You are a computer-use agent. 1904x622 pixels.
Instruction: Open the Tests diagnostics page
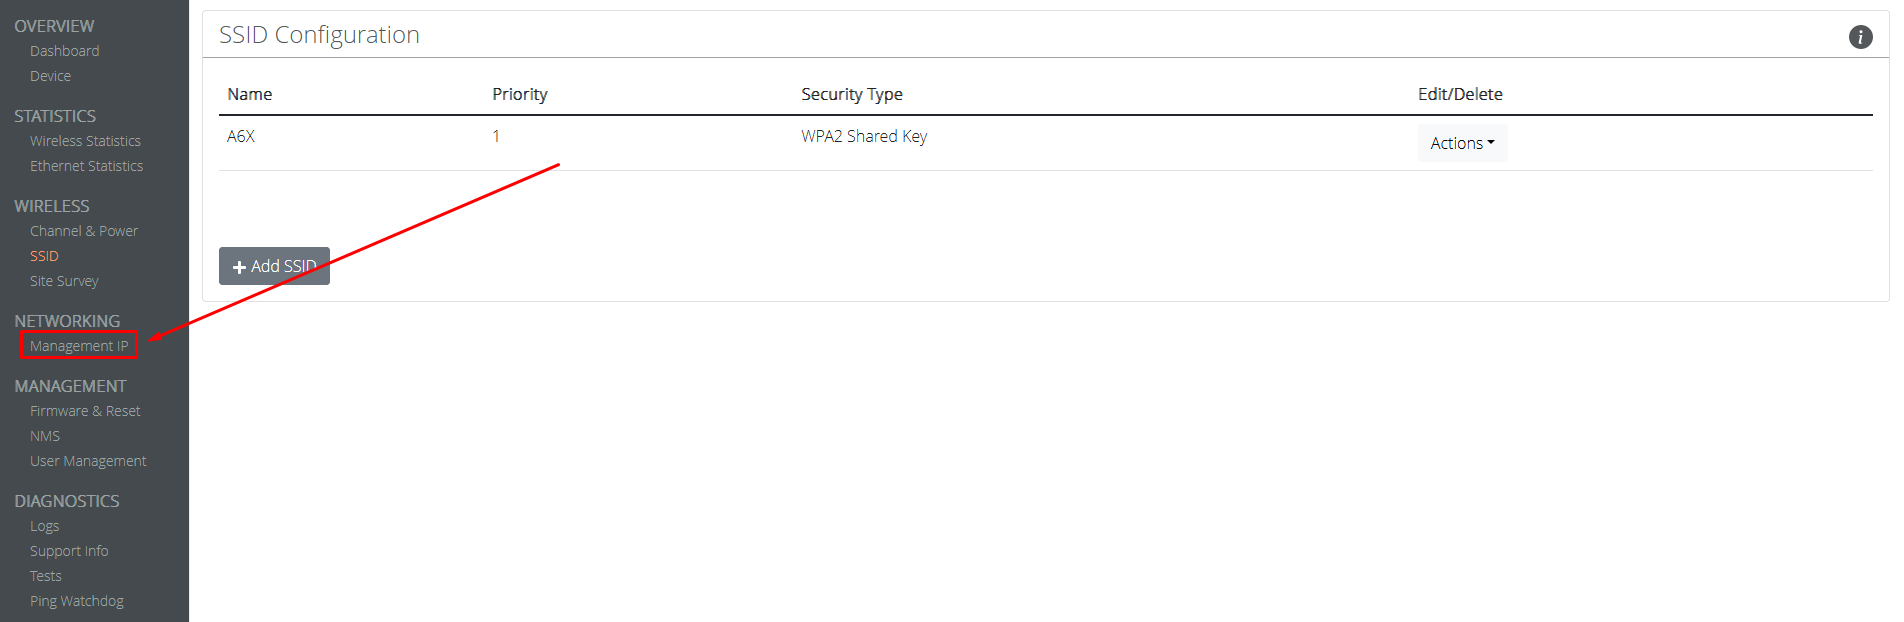pos(46,576)
